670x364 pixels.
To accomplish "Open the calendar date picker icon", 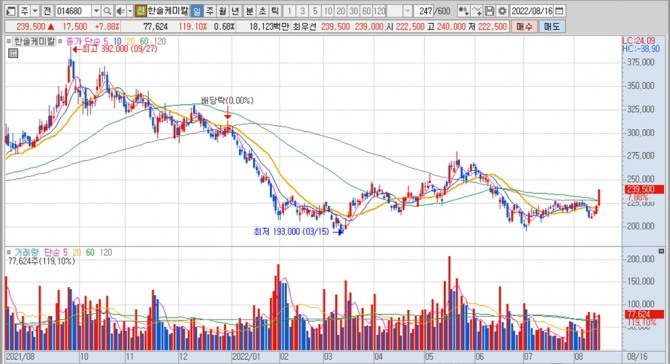I will (559, 11).
